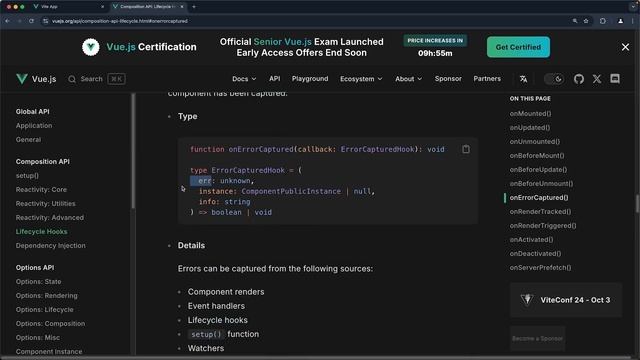Image resolution: width=640 pixels, height=360 pixels.
Task: Open the ViteConf 24 sponsor card
Action: click(x=565, y=300)
